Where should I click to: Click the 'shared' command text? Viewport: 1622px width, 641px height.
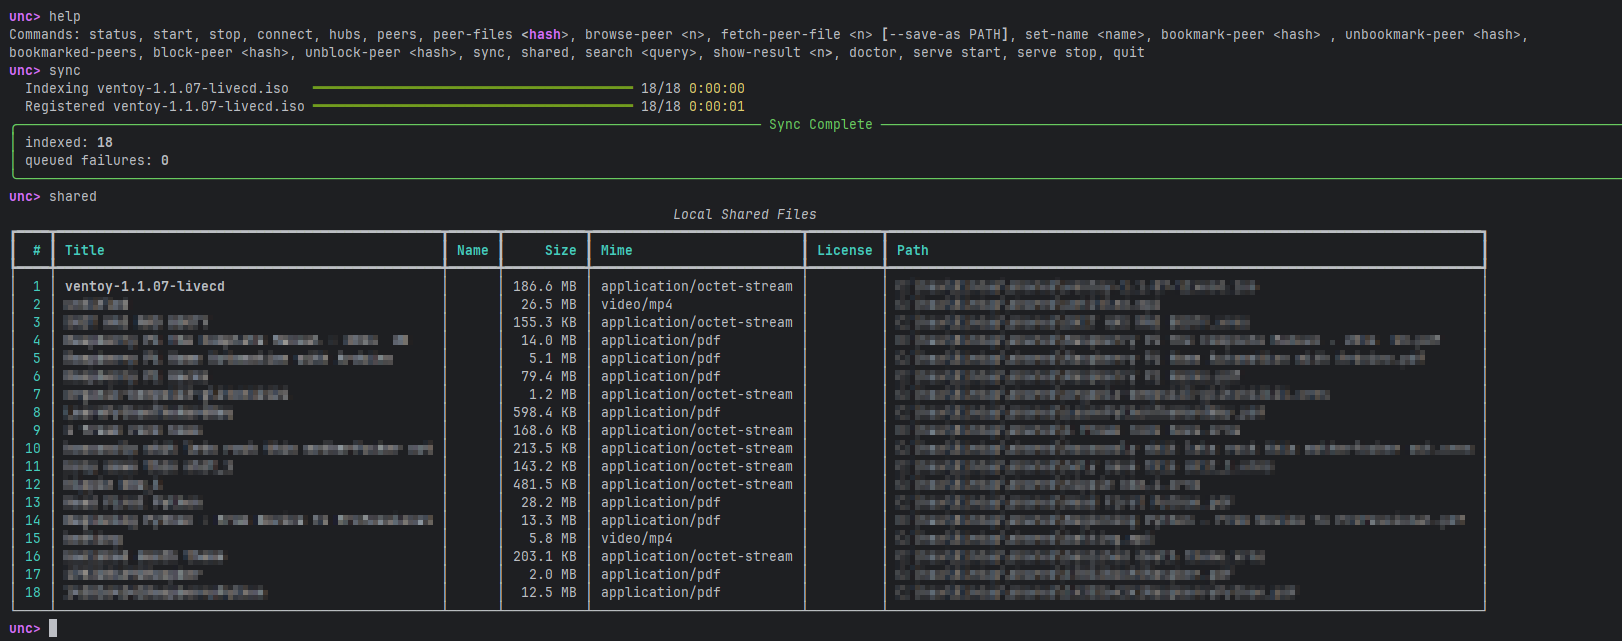pos(73,197)
